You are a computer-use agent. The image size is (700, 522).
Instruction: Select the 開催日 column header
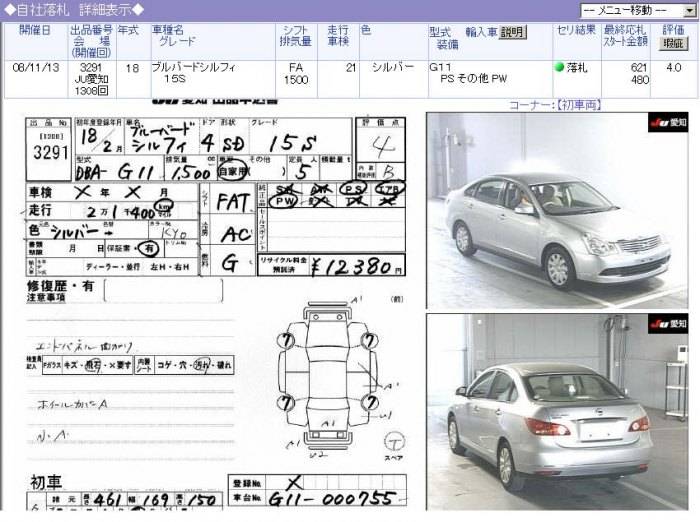pos(35,30)
